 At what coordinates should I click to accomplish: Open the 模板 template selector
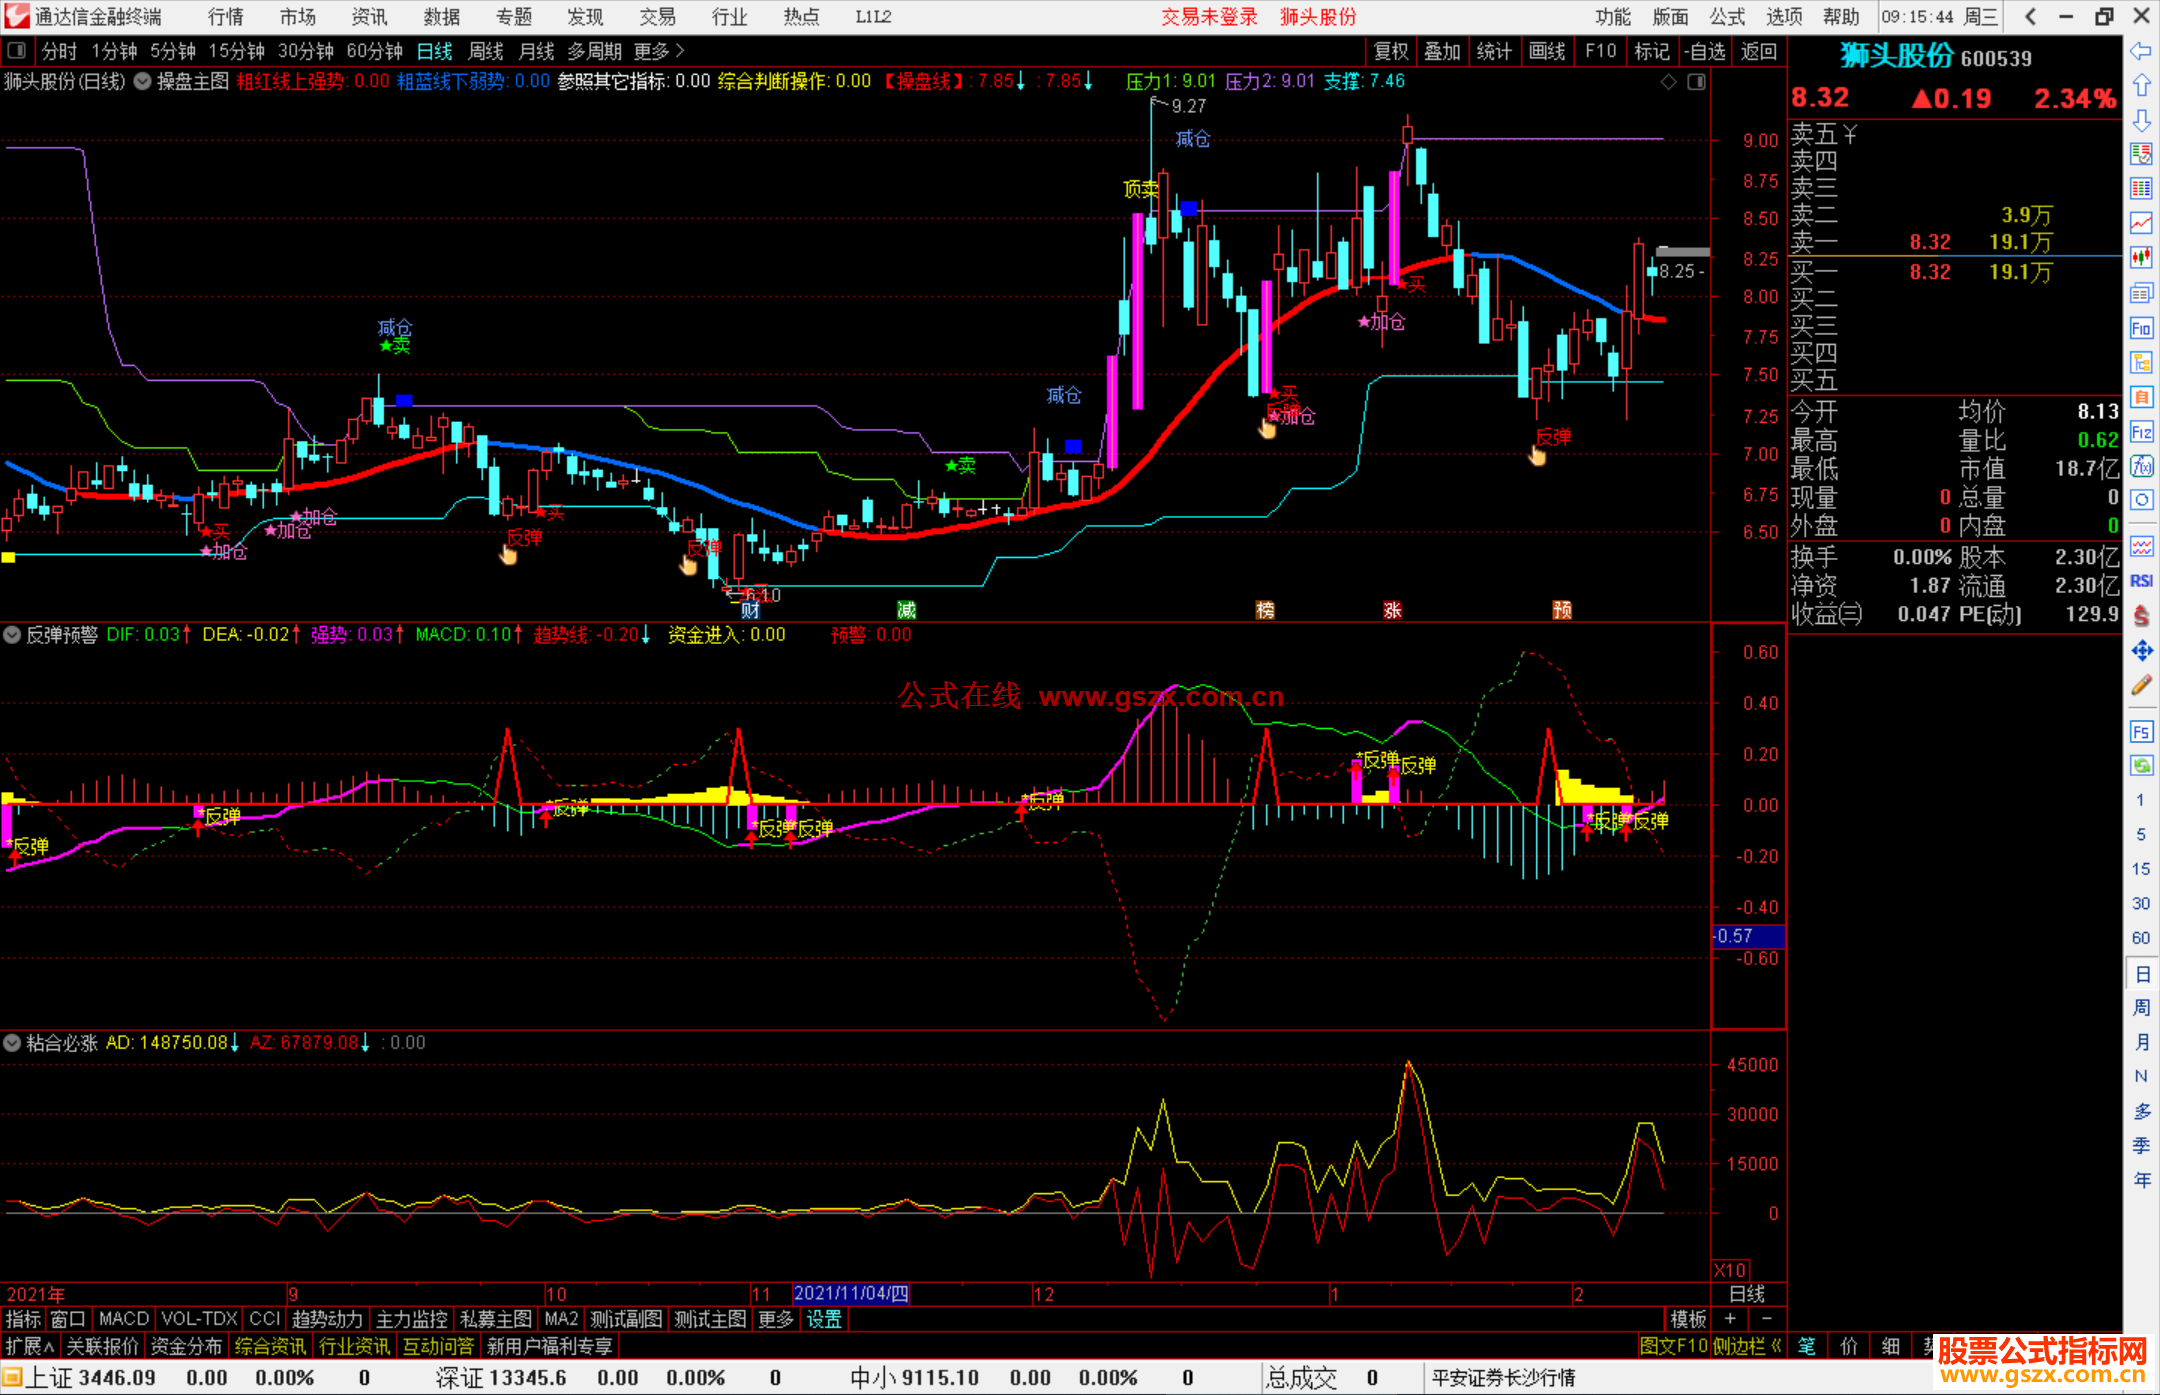pos(1688,1319)
